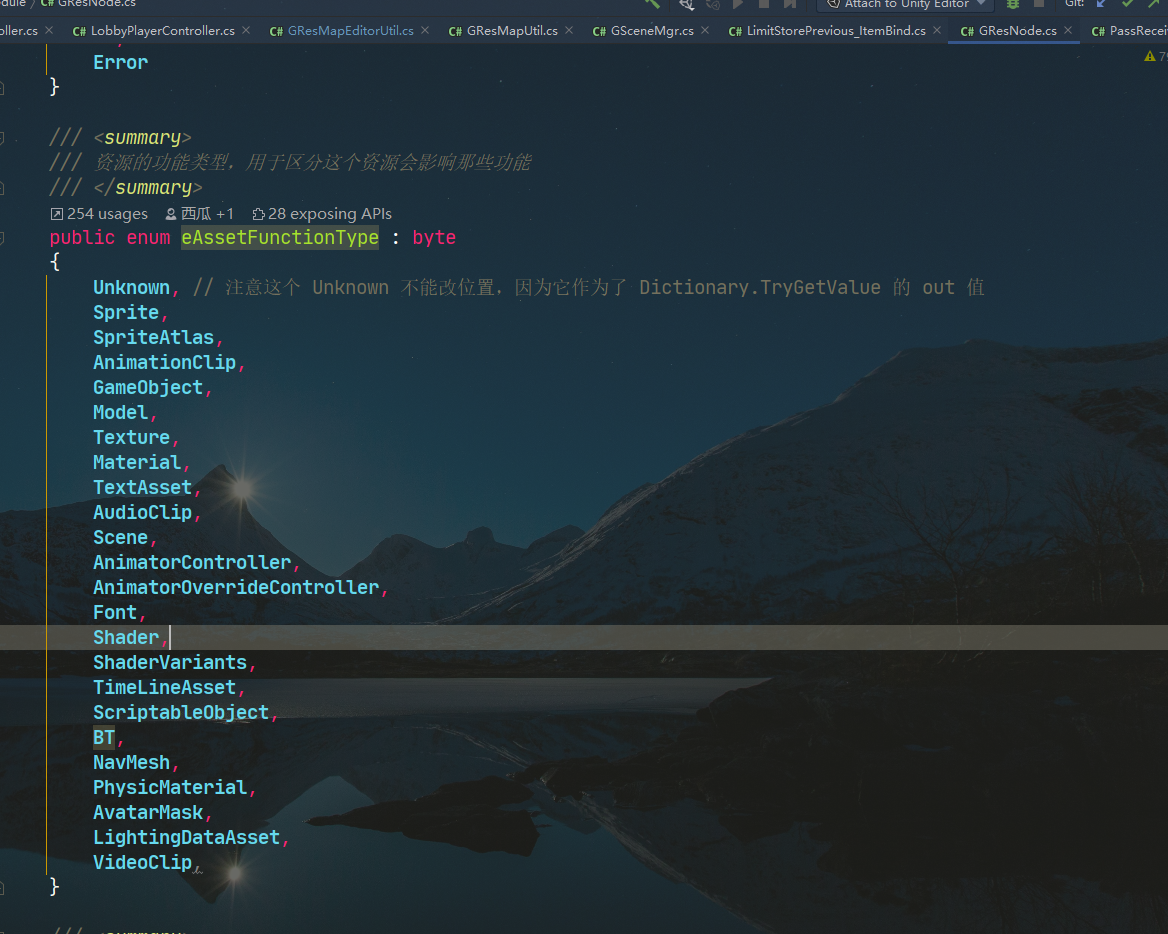1168x934 pixels.
Task: Close the LobbyPlayerController.cs tab
Action: pos(246,31)
